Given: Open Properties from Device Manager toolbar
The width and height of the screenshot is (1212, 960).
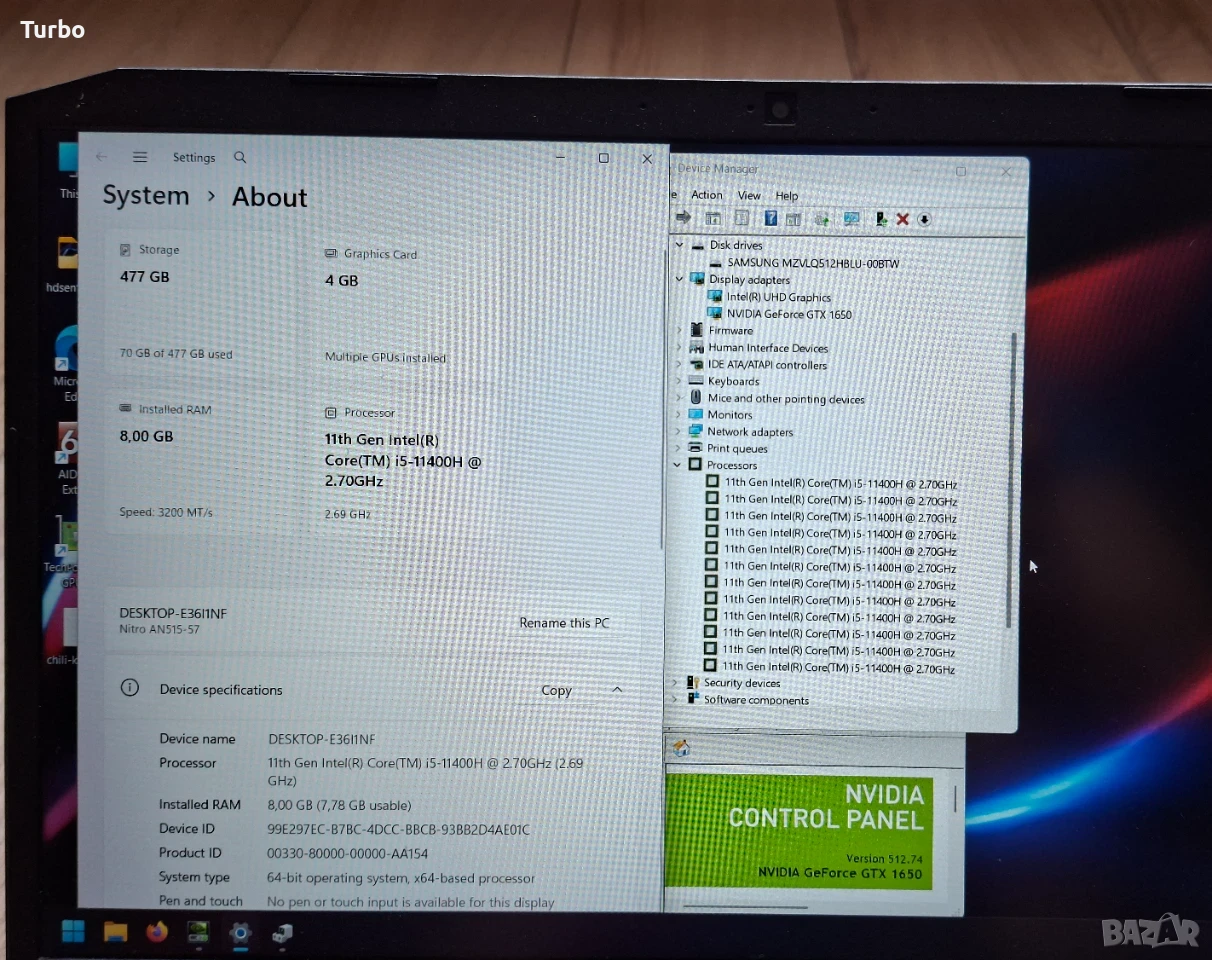Looking at the screenshot, I should 742,218.
